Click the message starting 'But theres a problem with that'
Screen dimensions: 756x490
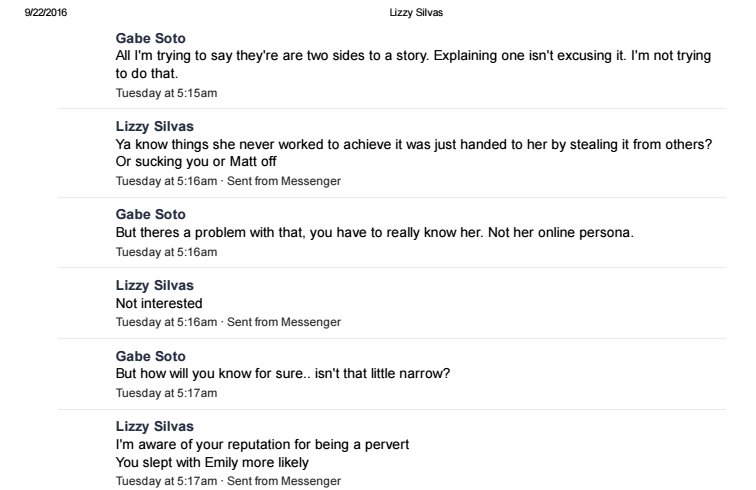point(375,232)
